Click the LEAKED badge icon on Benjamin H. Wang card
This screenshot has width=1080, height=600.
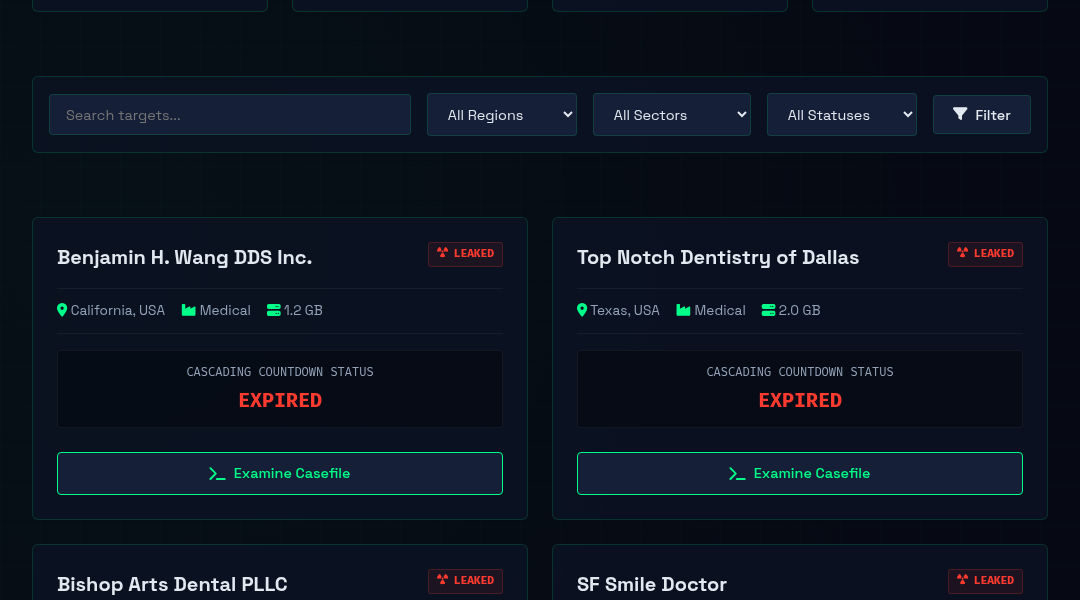[442, 253]
